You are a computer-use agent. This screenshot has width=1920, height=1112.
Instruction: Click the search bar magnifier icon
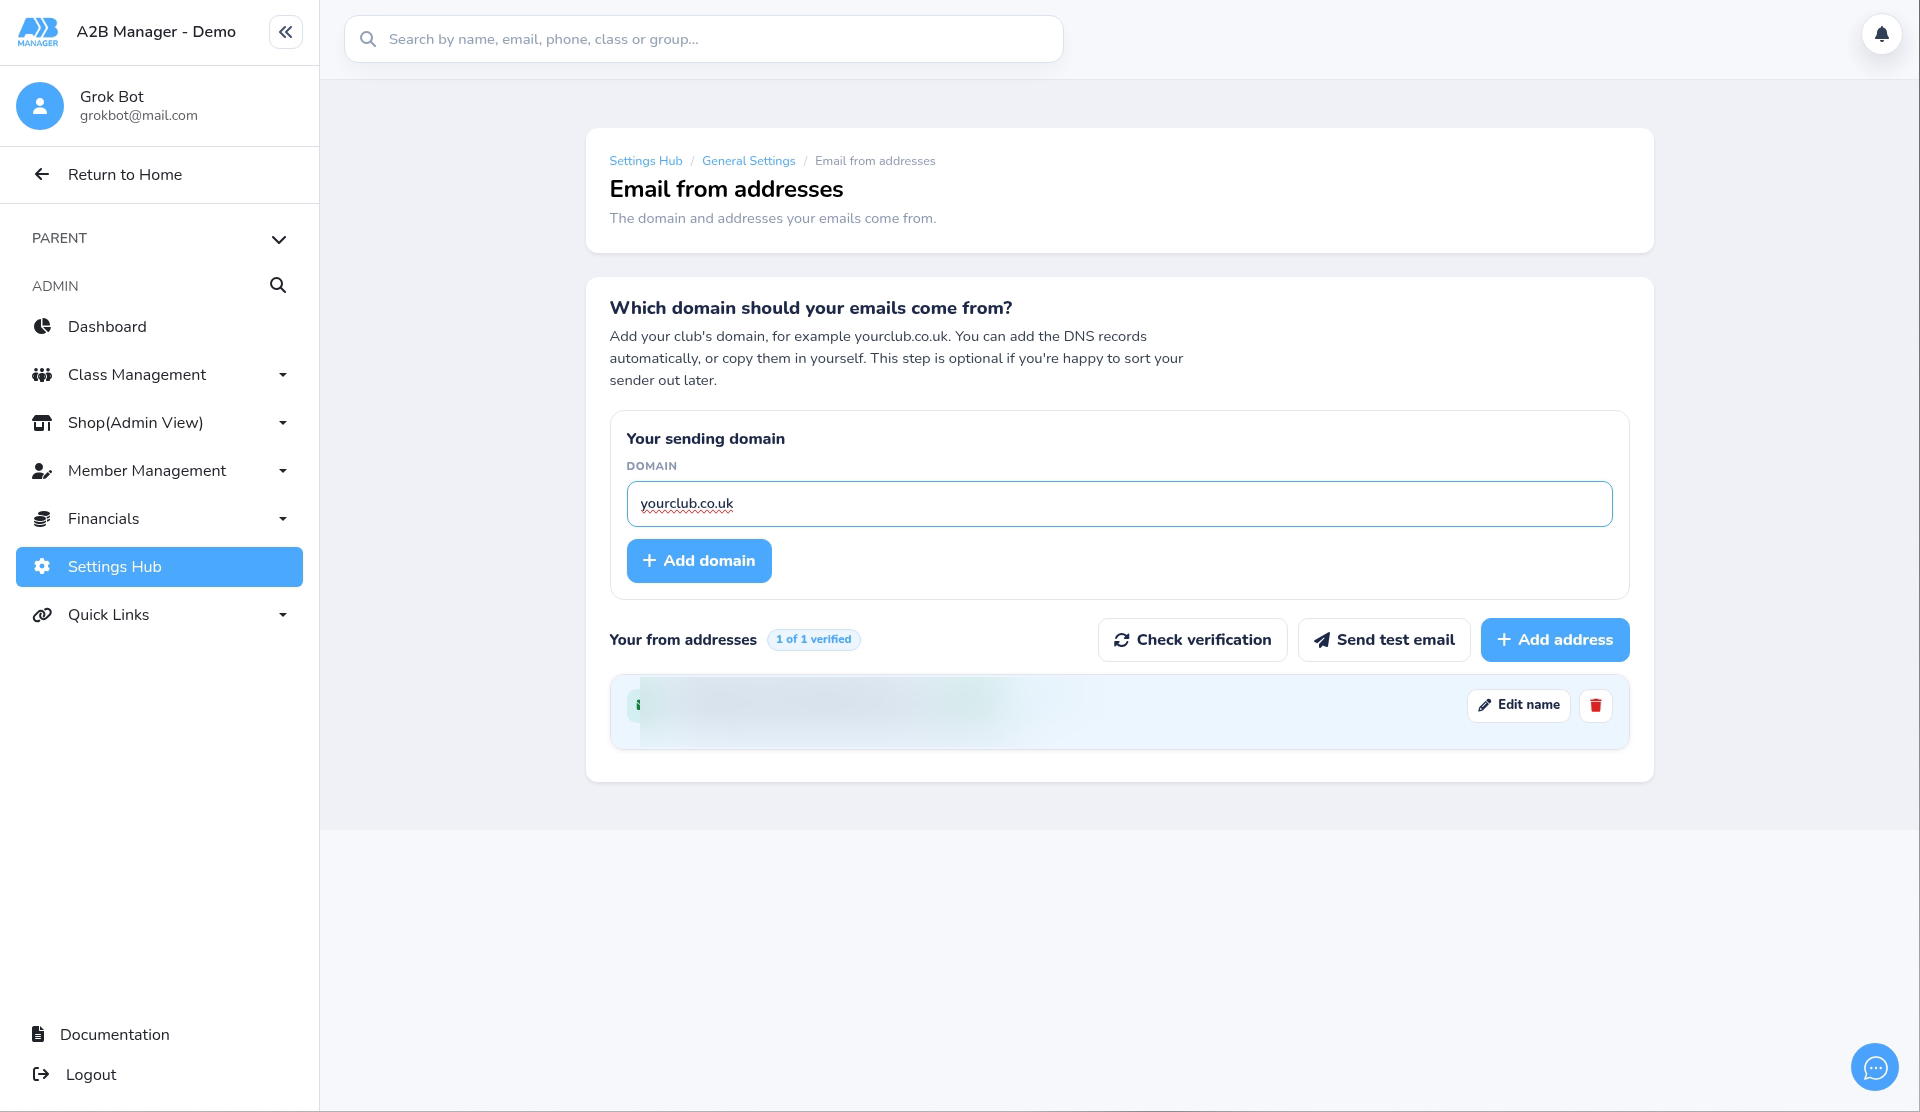[368, 39]
